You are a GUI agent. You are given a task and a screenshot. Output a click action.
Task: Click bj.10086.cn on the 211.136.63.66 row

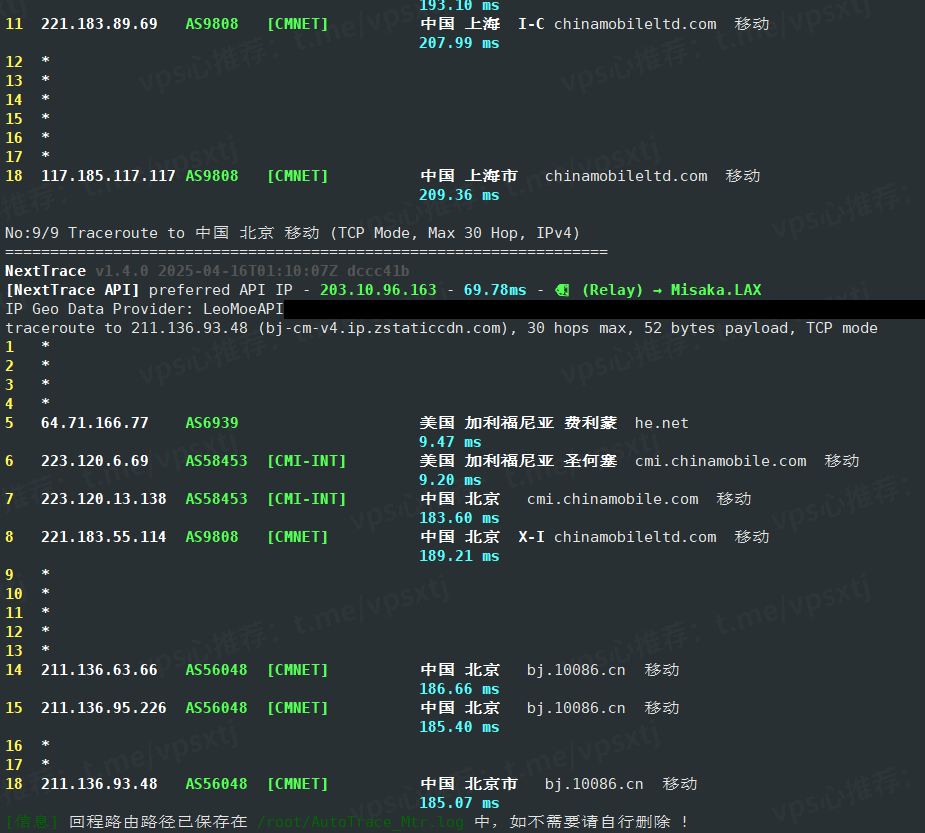(576, 670)
